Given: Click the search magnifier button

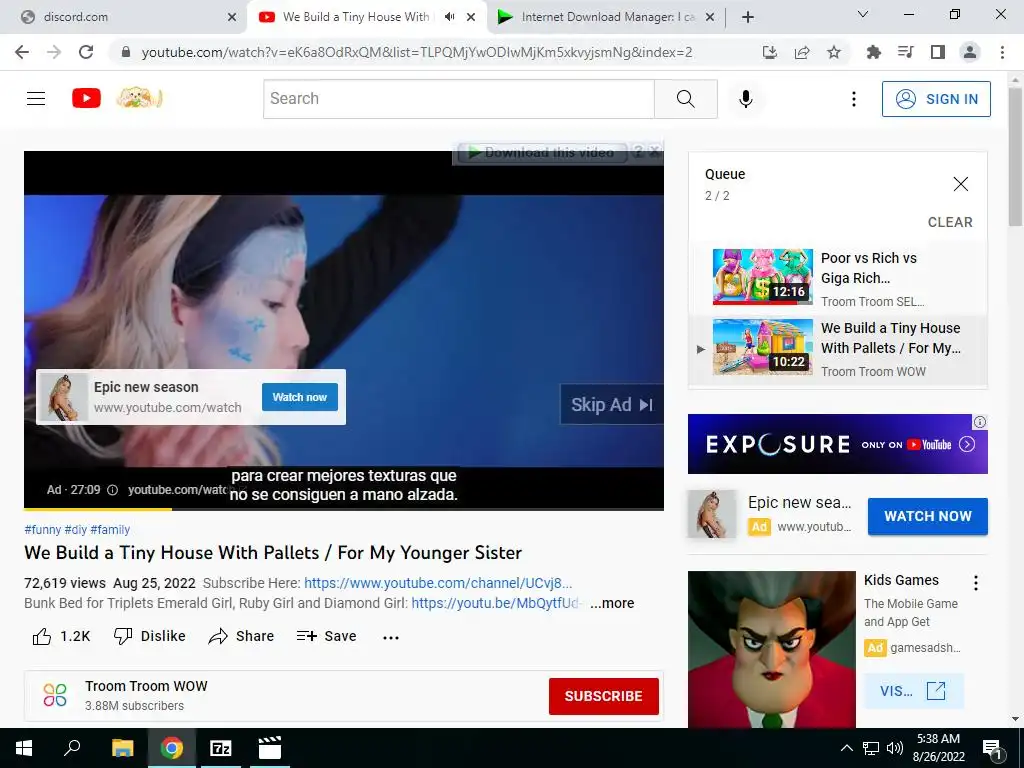Looking at the screenshot, I should coord(686,99).
